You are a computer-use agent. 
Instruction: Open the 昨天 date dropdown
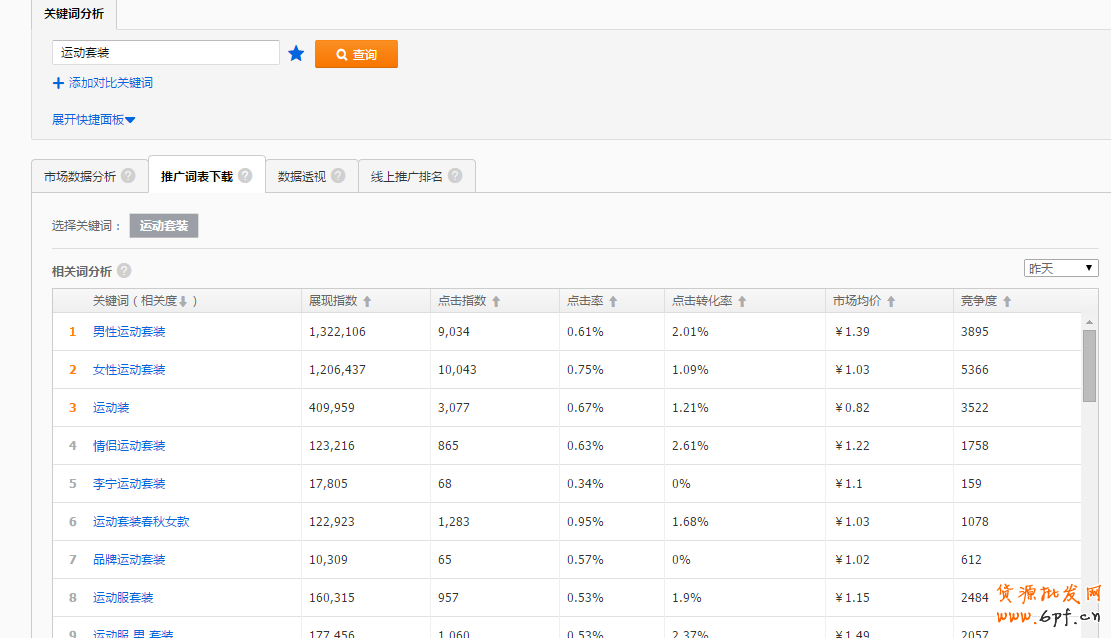(x=1060, y=268)
